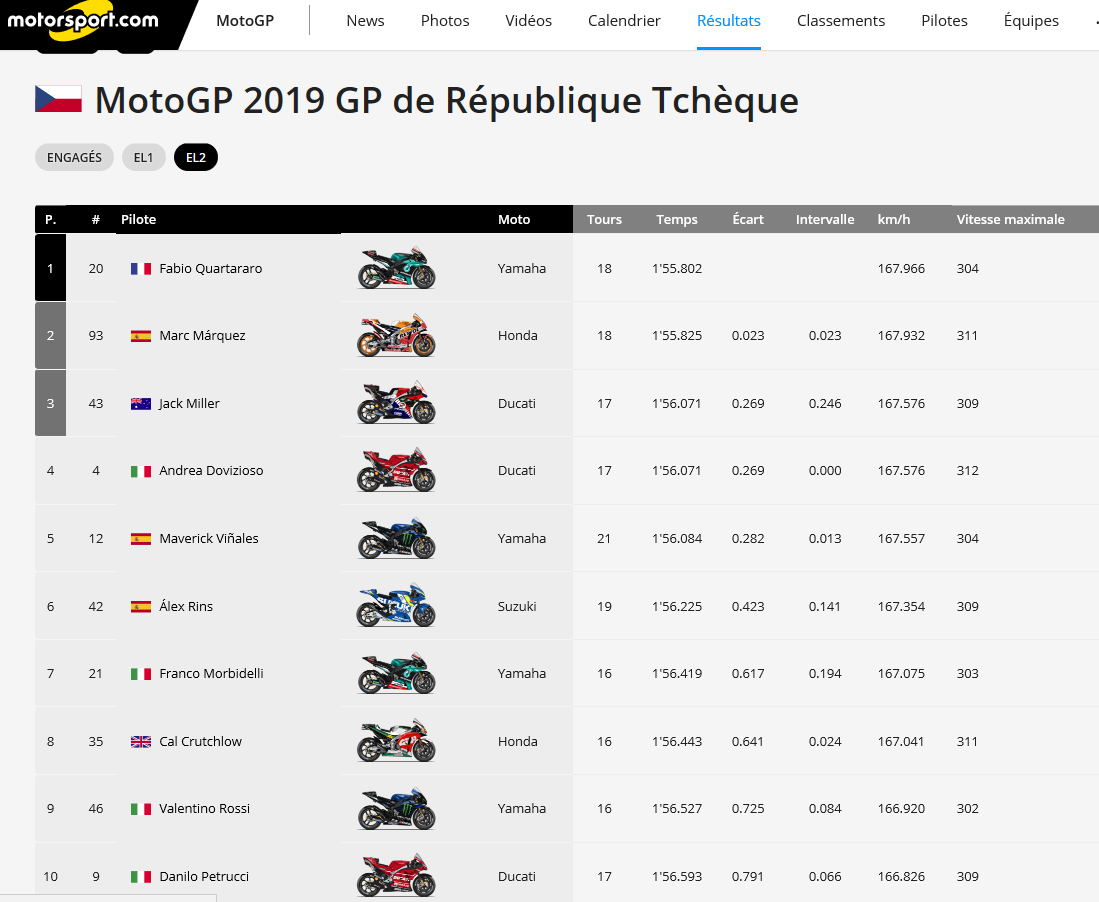1099x902 pixels.
Task: Click the French flag beside Fabio Quartararo
Action: click(141, 268)
